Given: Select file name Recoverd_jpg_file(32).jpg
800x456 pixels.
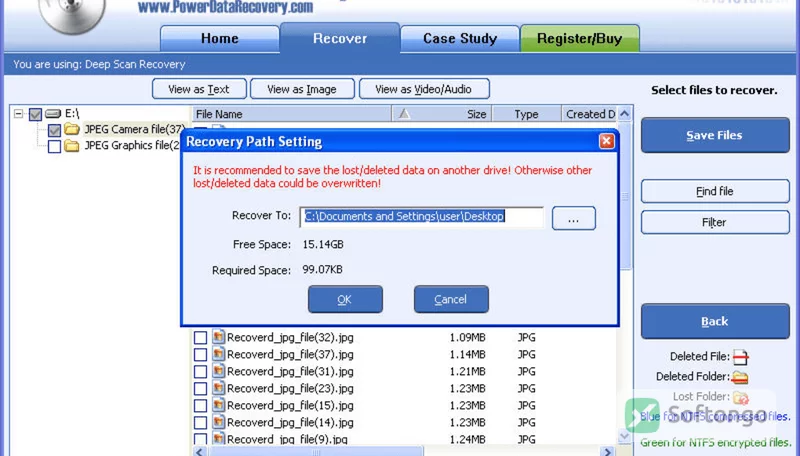Looking at the screenshot, I should [x=290, y=337].
